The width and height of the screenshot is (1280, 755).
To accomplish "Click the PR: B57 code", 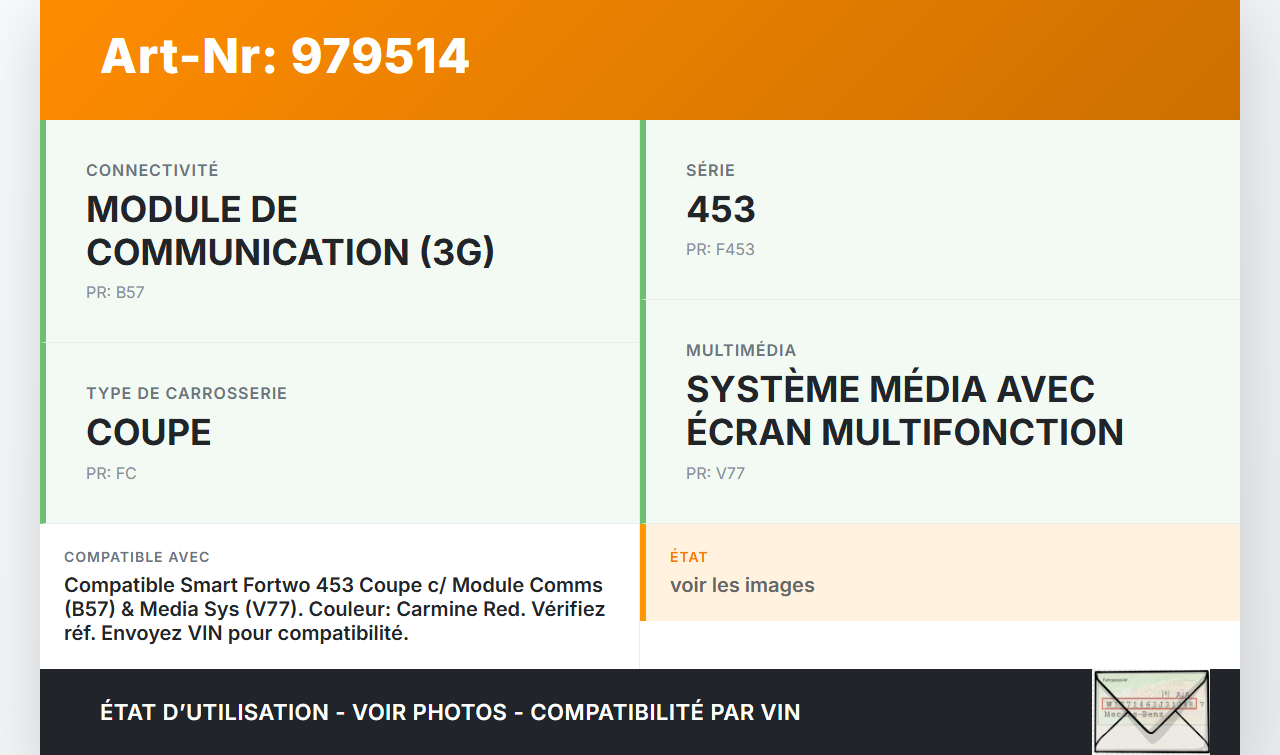I will [115, 293].
